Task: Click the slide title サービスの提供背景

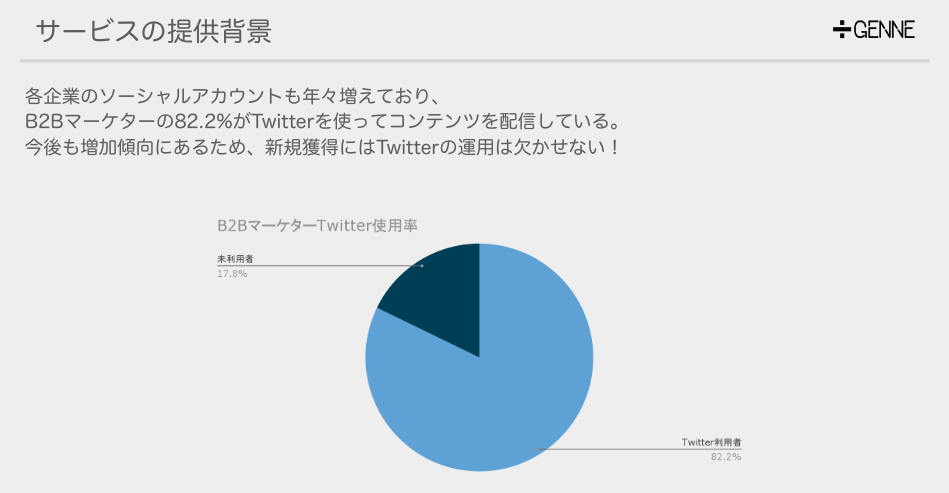Action: coord(153,30)
